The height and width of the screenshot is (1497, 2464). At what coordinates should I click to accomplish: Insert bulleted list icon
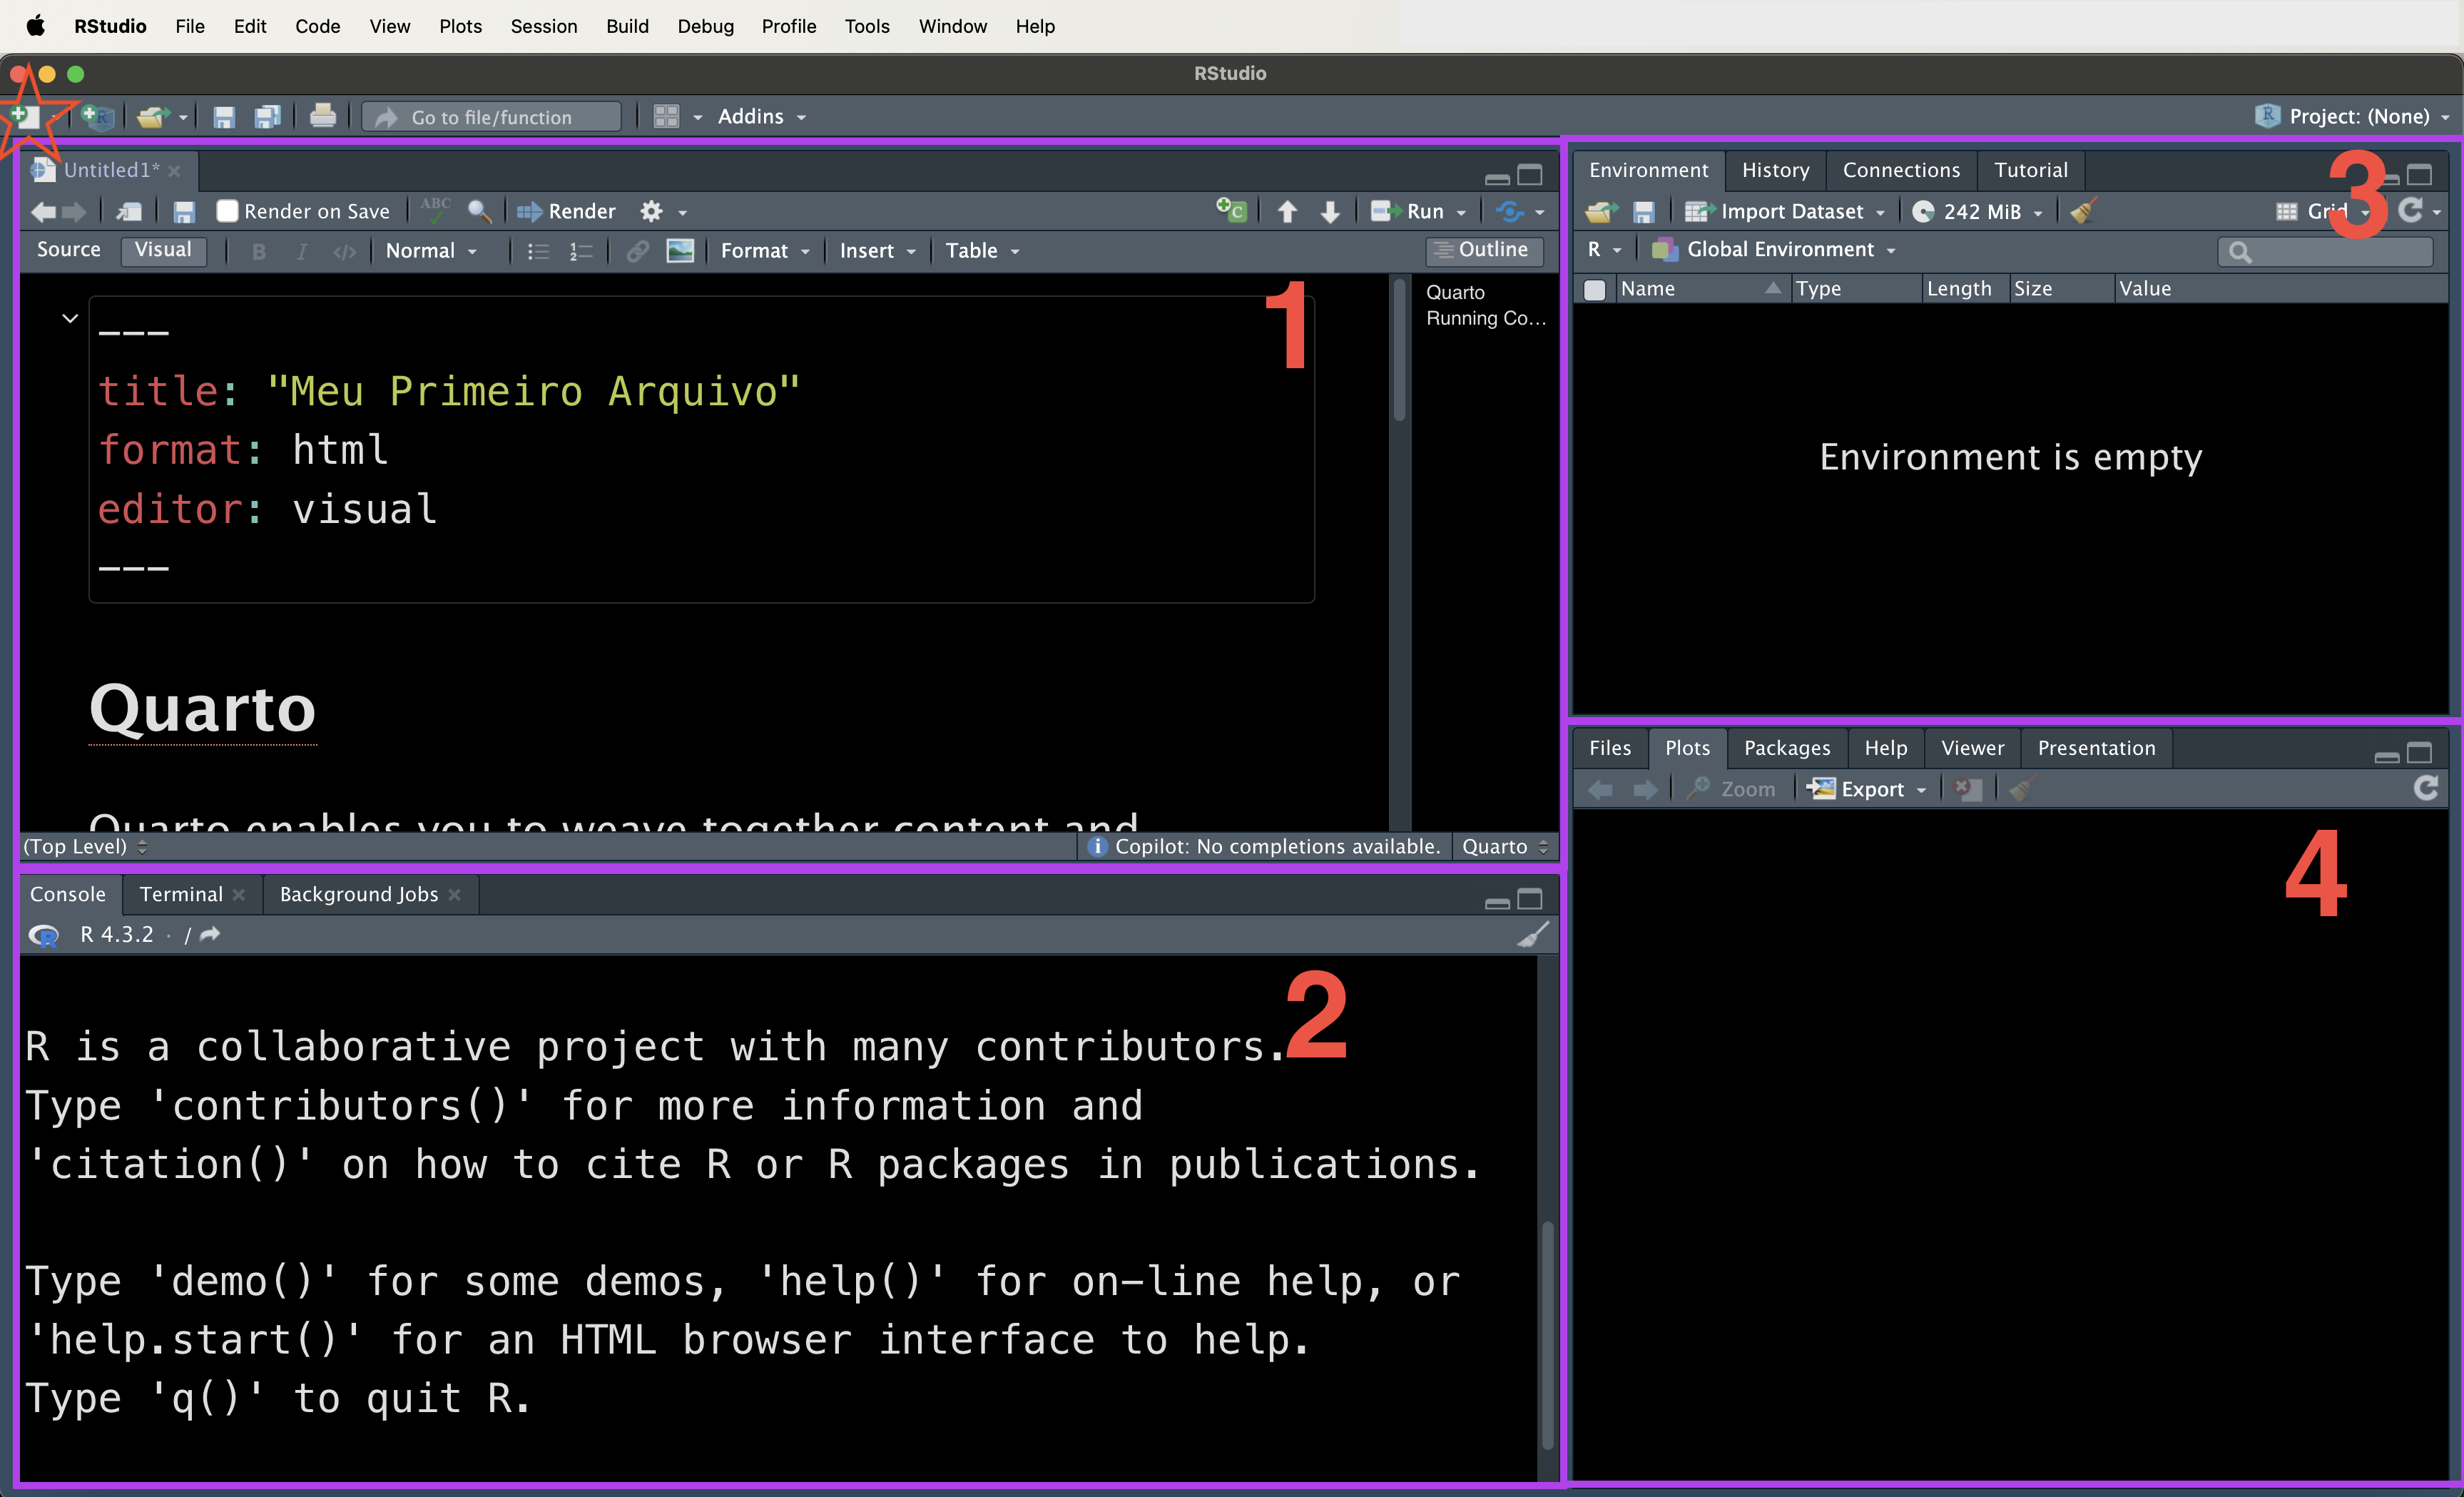pyautogui.click(x=538, y=251)
